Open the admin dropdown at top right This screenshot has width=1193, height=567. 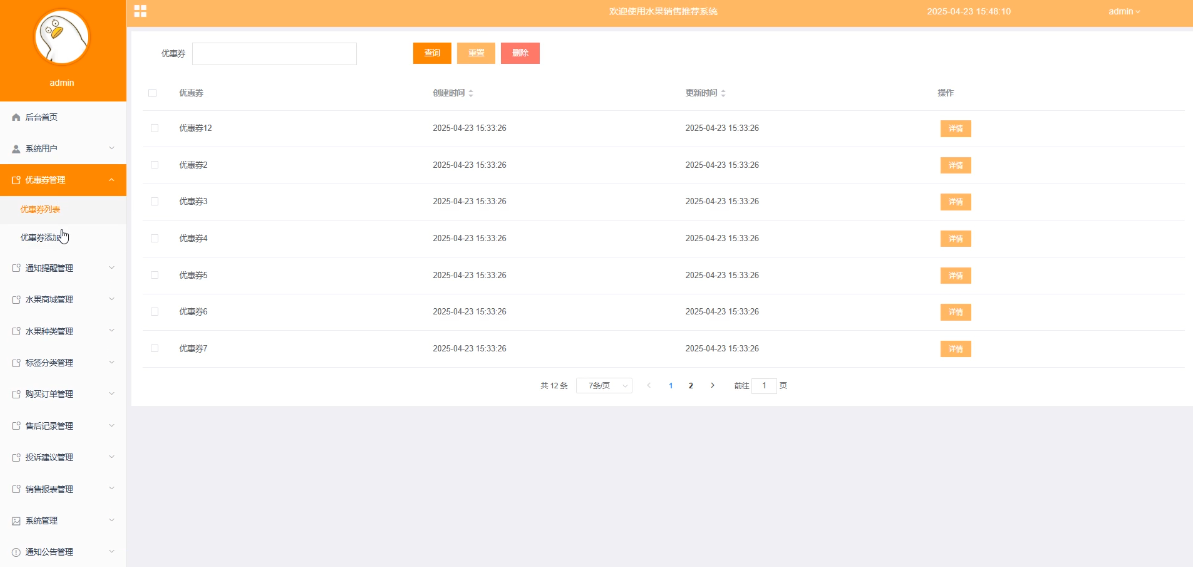click(1125, 11)
